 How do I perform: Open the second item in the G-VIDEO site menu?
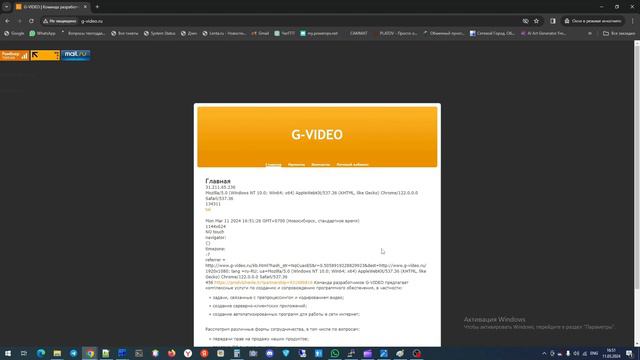(296, 164)
